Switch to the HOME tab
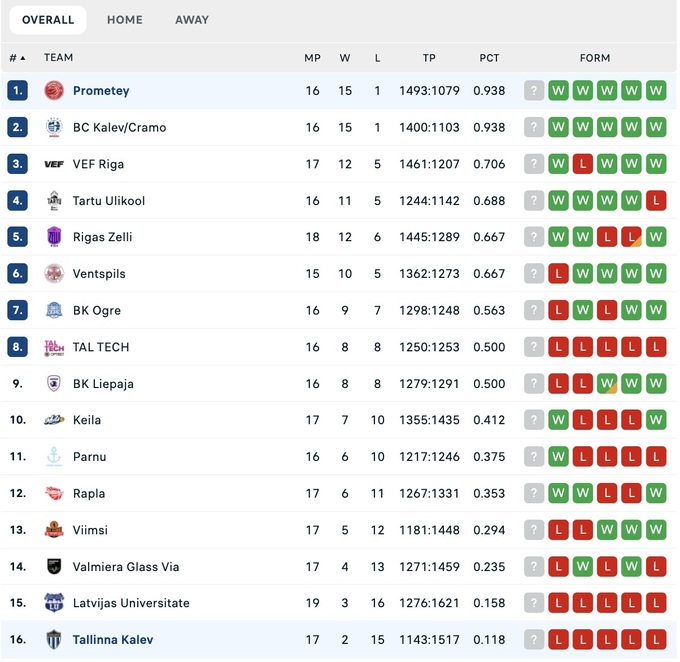Viewport: 680px width, 662px height. click(x=125, y=20)
